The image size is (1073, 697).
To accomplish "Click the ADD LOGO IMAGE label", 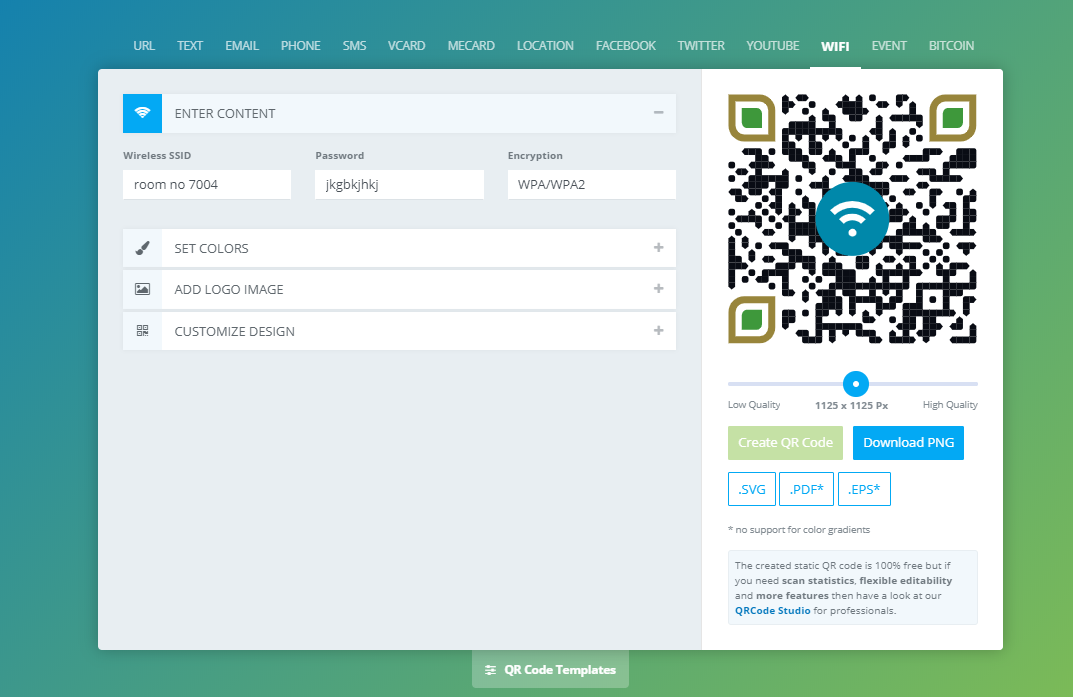I will point(229,289).
